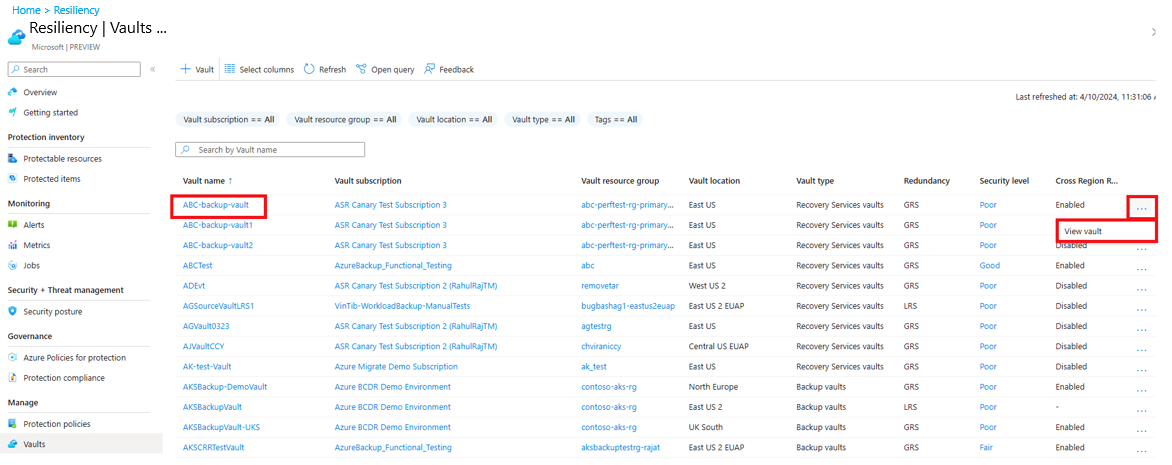Open Alerts under Monitoring
This screenshot has height=465, width=1172.
click(34, 224)
